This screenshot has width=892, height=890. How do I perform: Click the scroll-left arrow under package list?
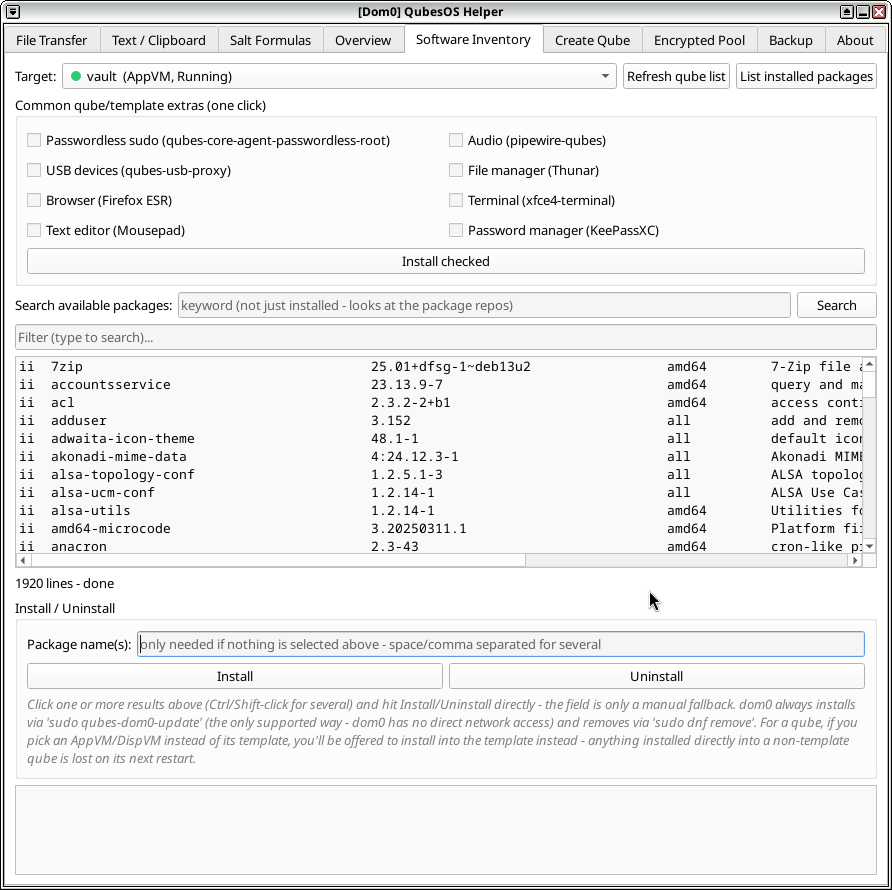coord(23,560)
